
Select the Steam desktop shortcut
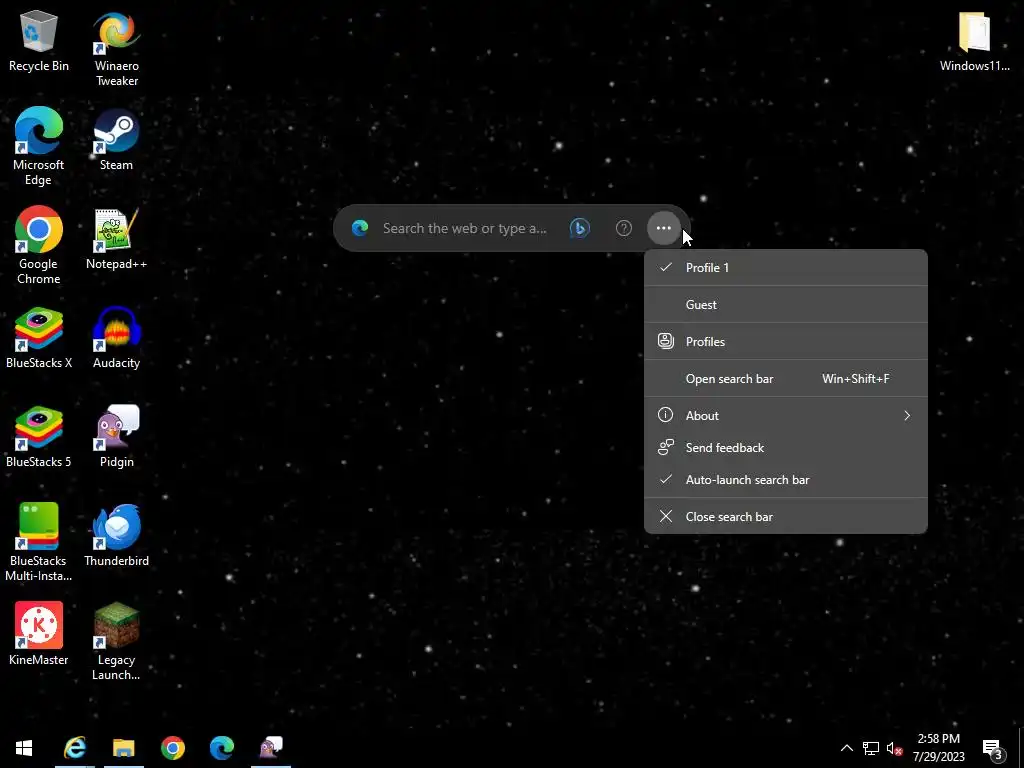click(116, 140)
